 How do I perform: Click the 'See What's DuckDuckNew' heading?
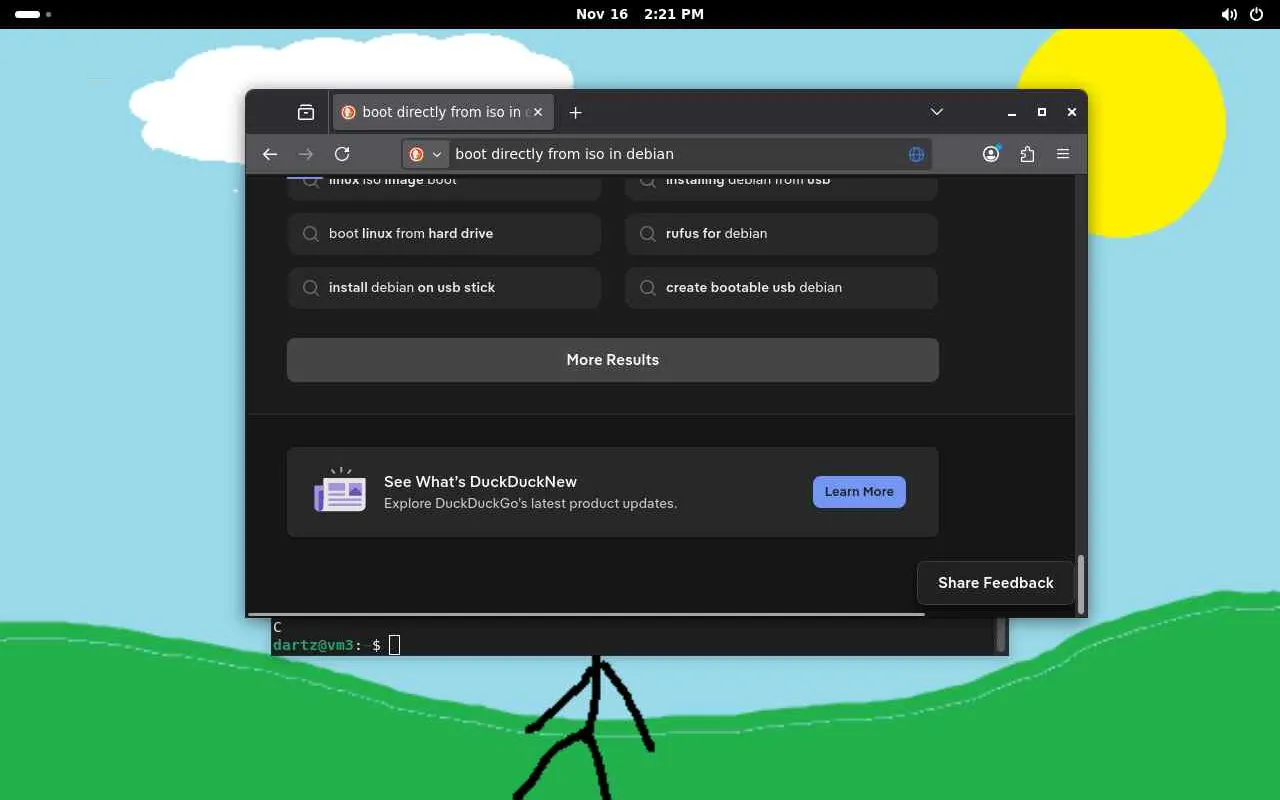480,481
